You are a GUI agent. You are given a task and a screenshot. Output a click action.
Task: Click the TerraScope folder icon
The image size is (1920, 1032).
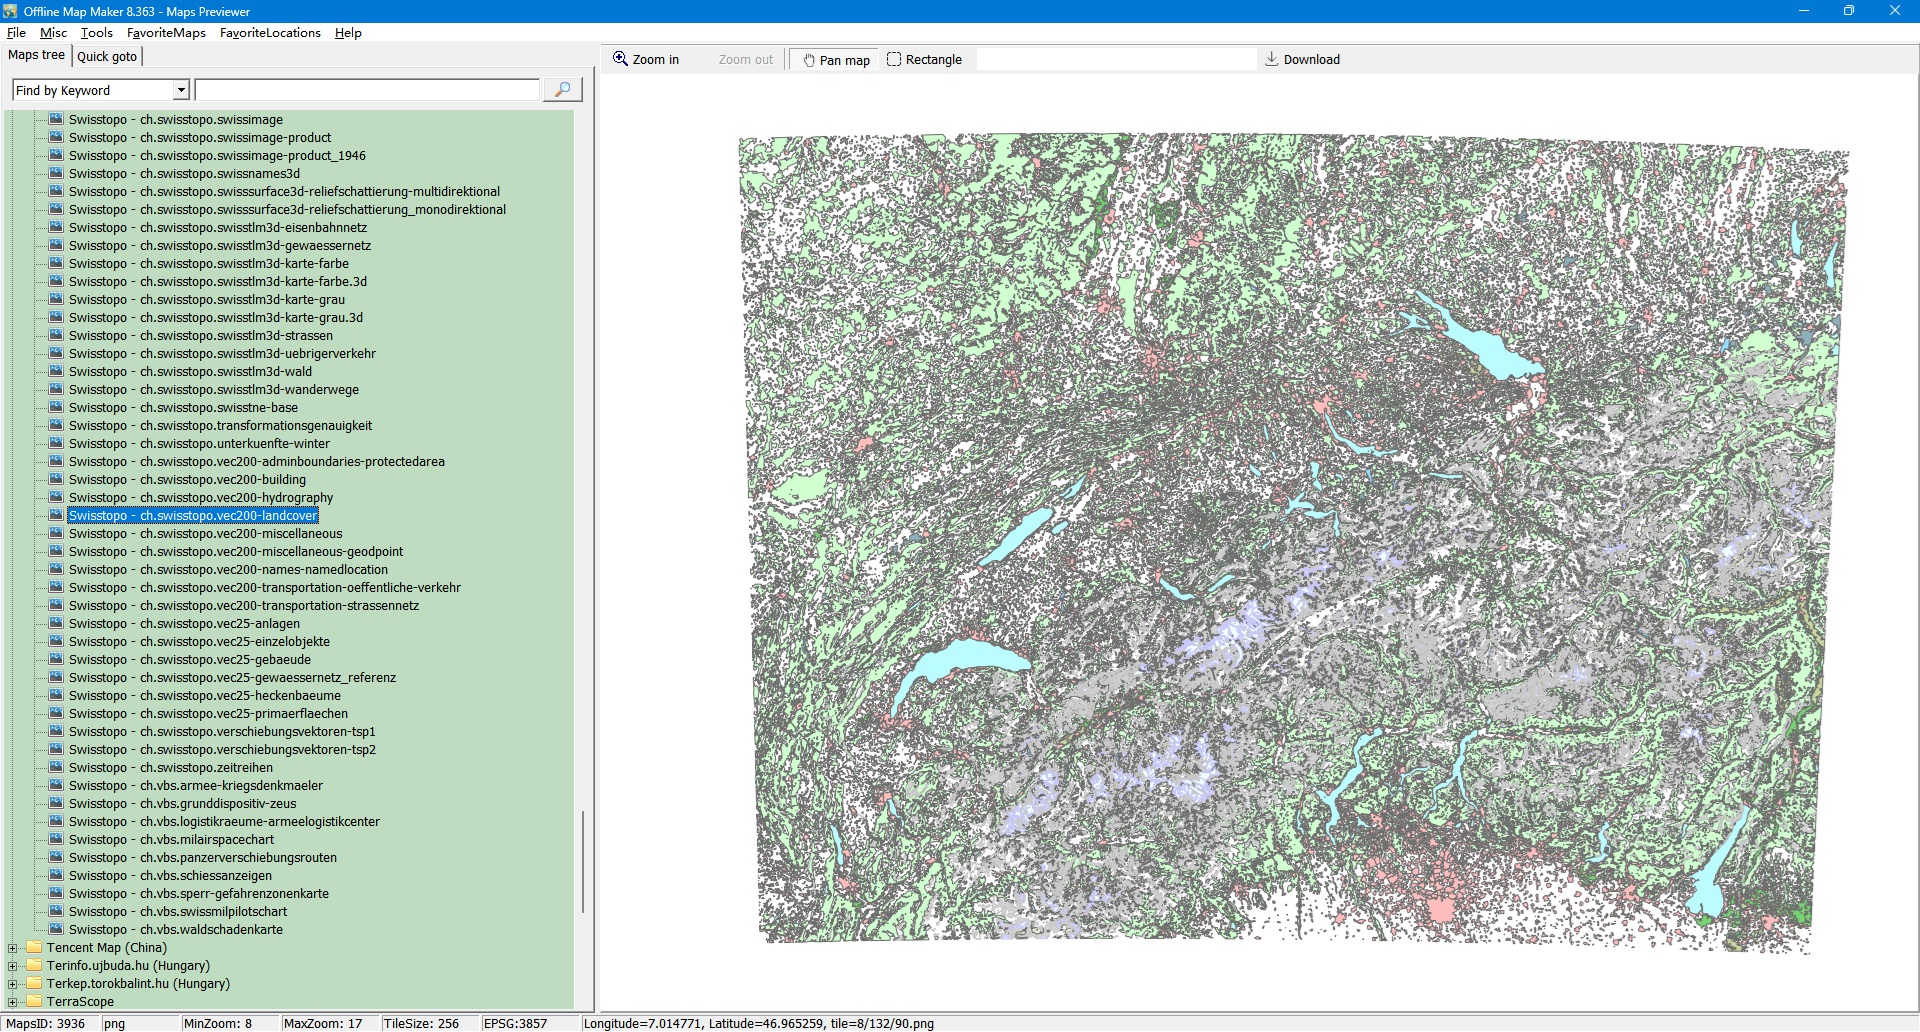pos(35,1002)
